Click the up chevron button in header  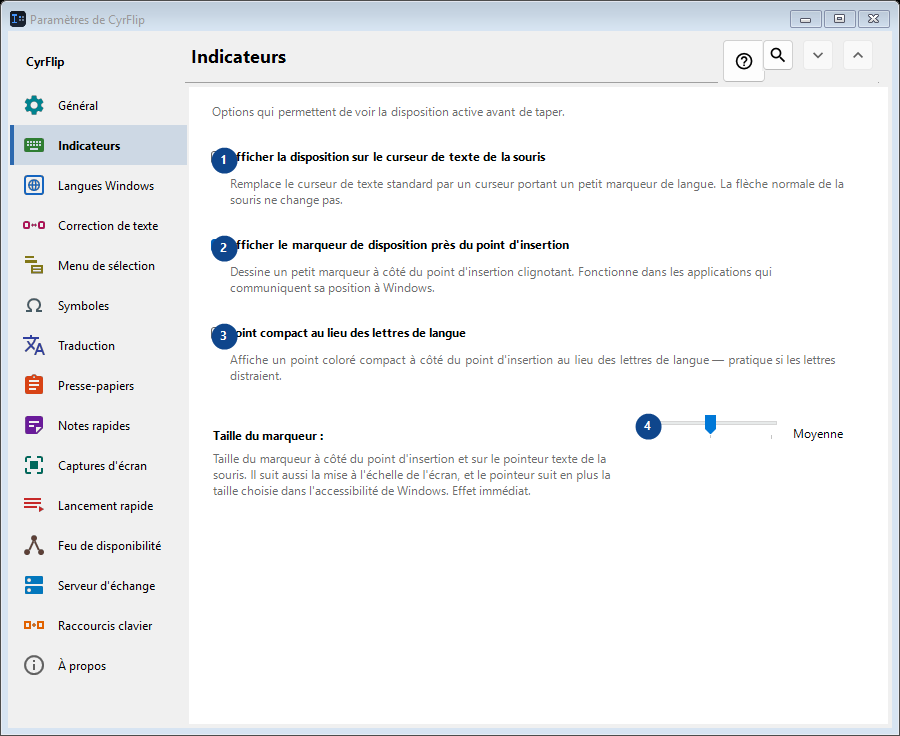tap(858, 55)
